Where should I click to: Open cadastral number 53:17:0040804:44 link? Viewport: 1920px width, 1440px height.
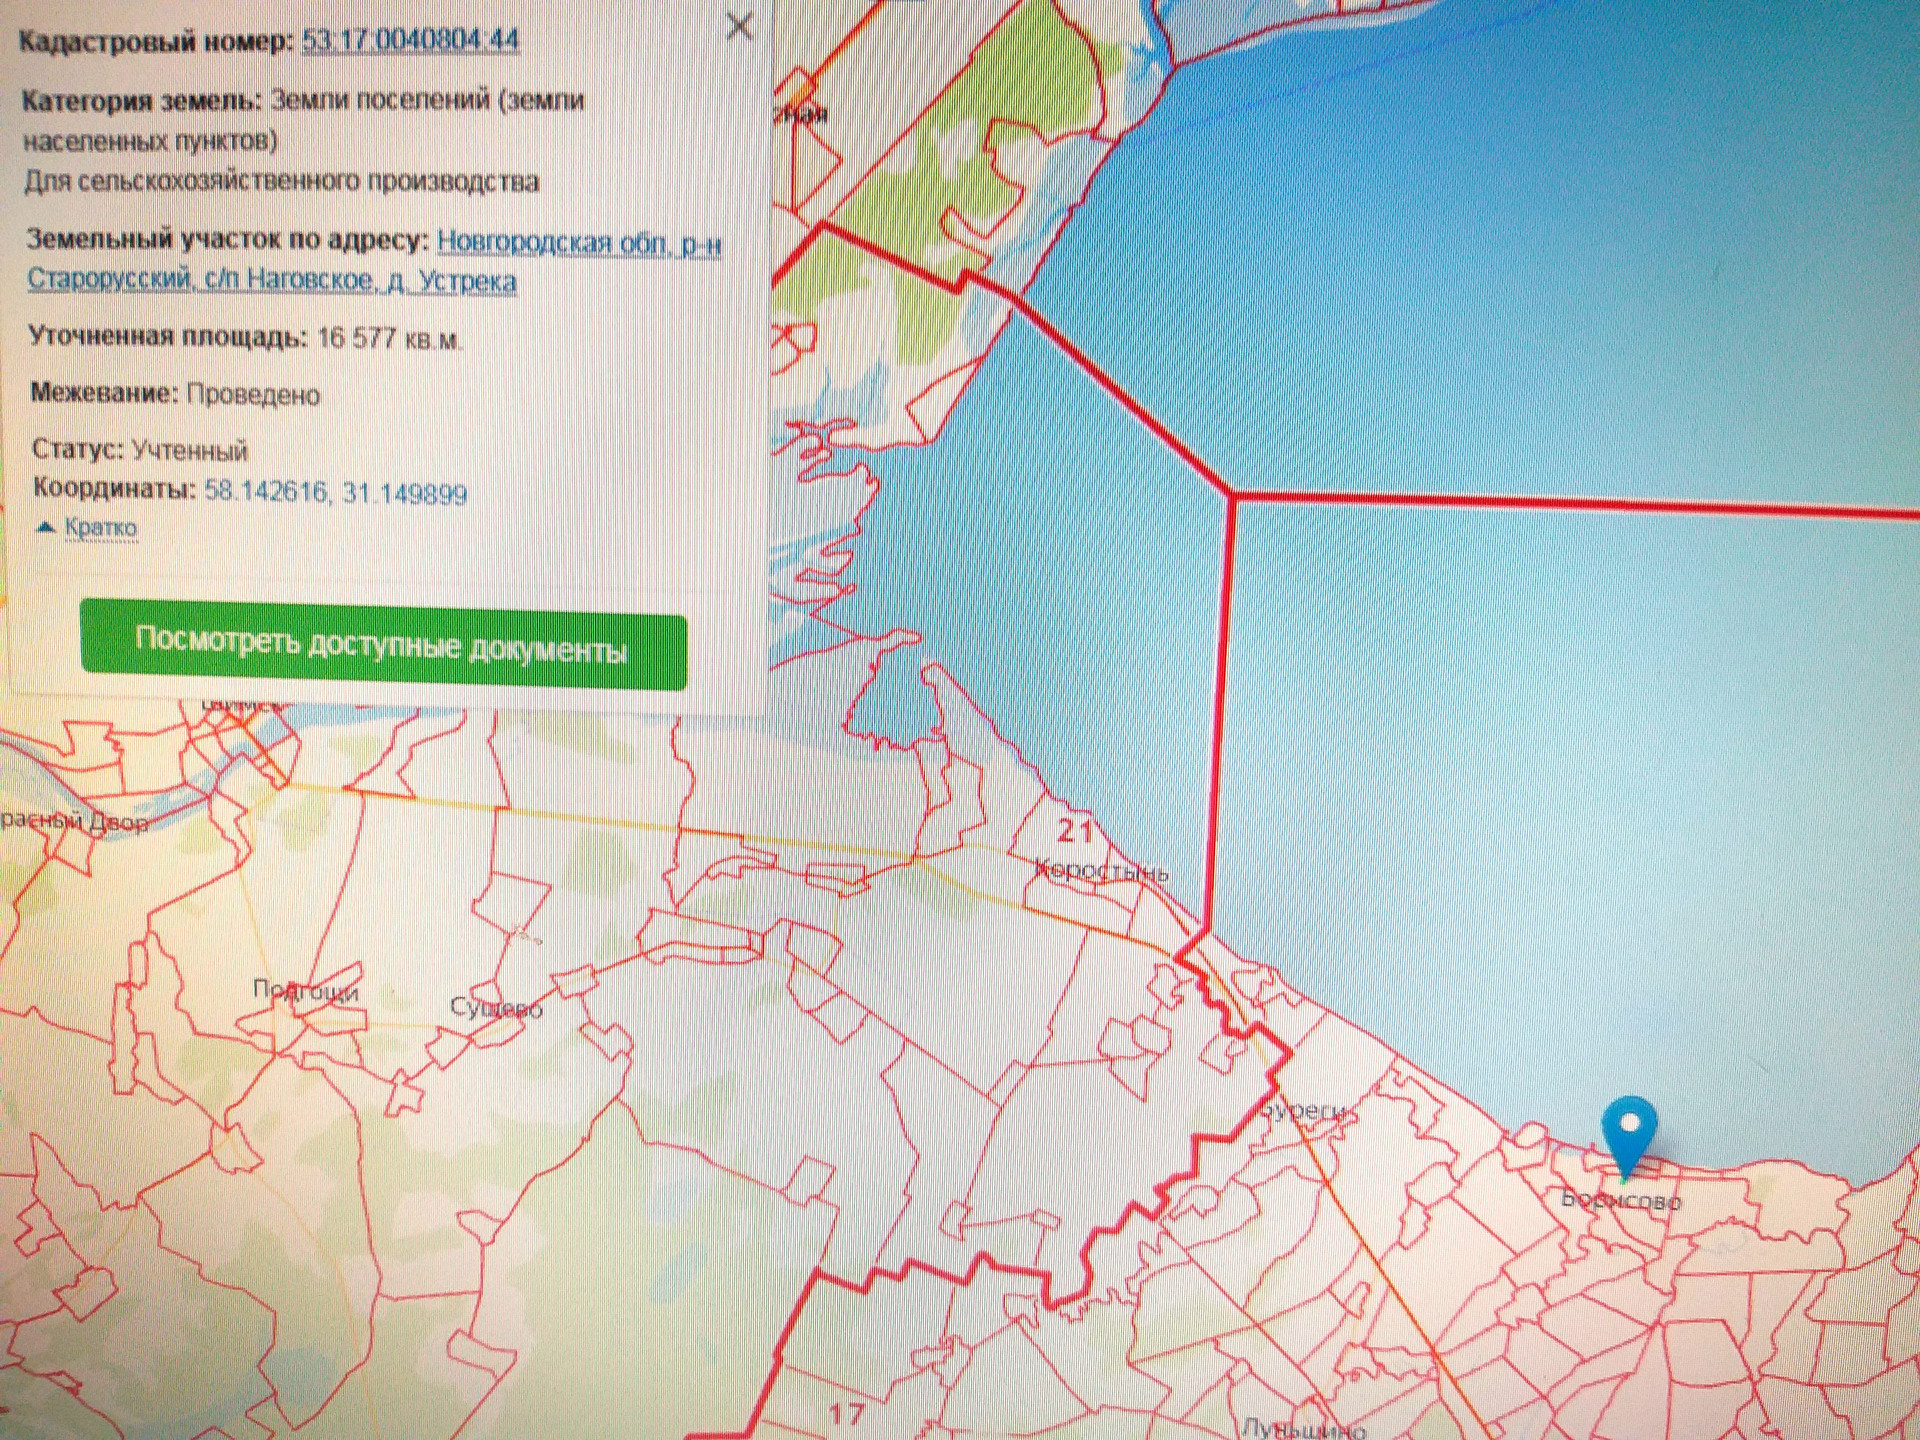(x=410, y=41)
